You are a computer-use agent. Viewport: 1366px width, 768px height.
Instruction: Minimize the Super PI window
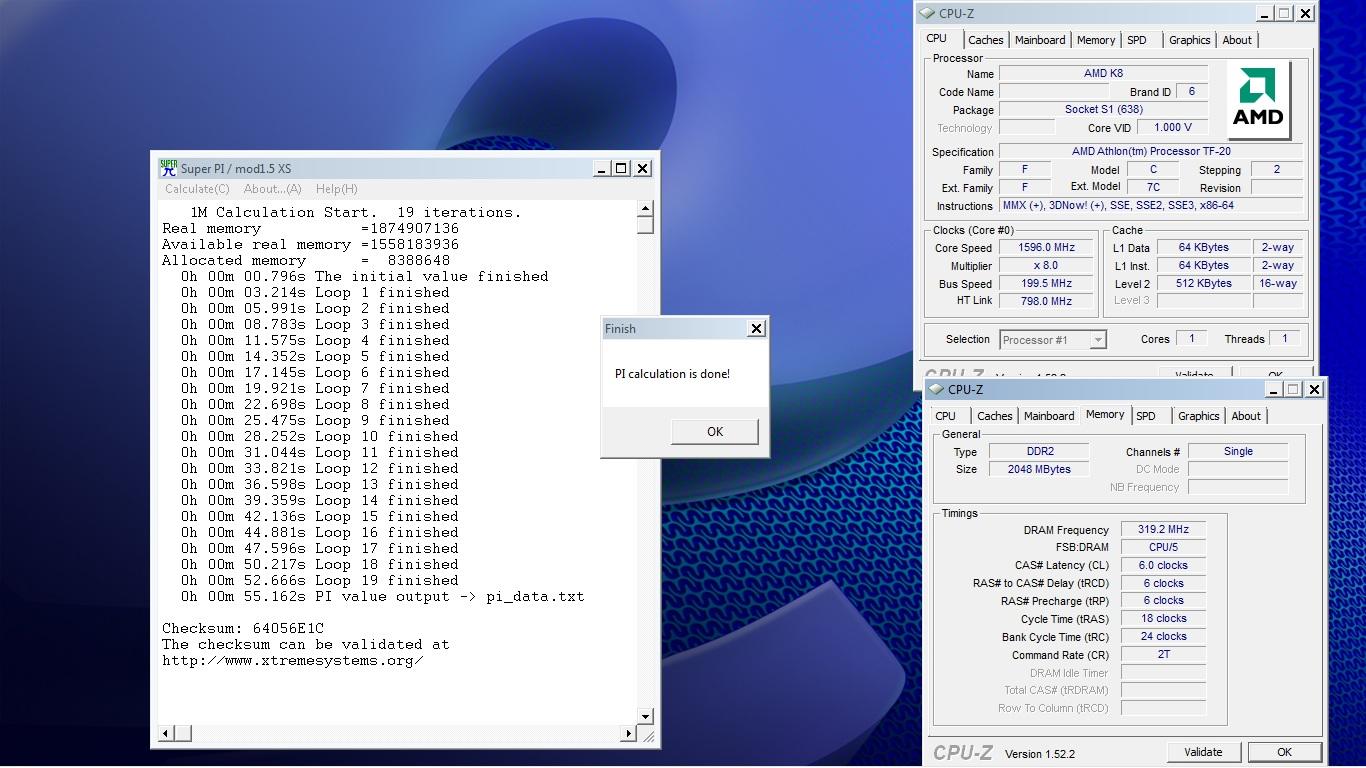[601, 168]
